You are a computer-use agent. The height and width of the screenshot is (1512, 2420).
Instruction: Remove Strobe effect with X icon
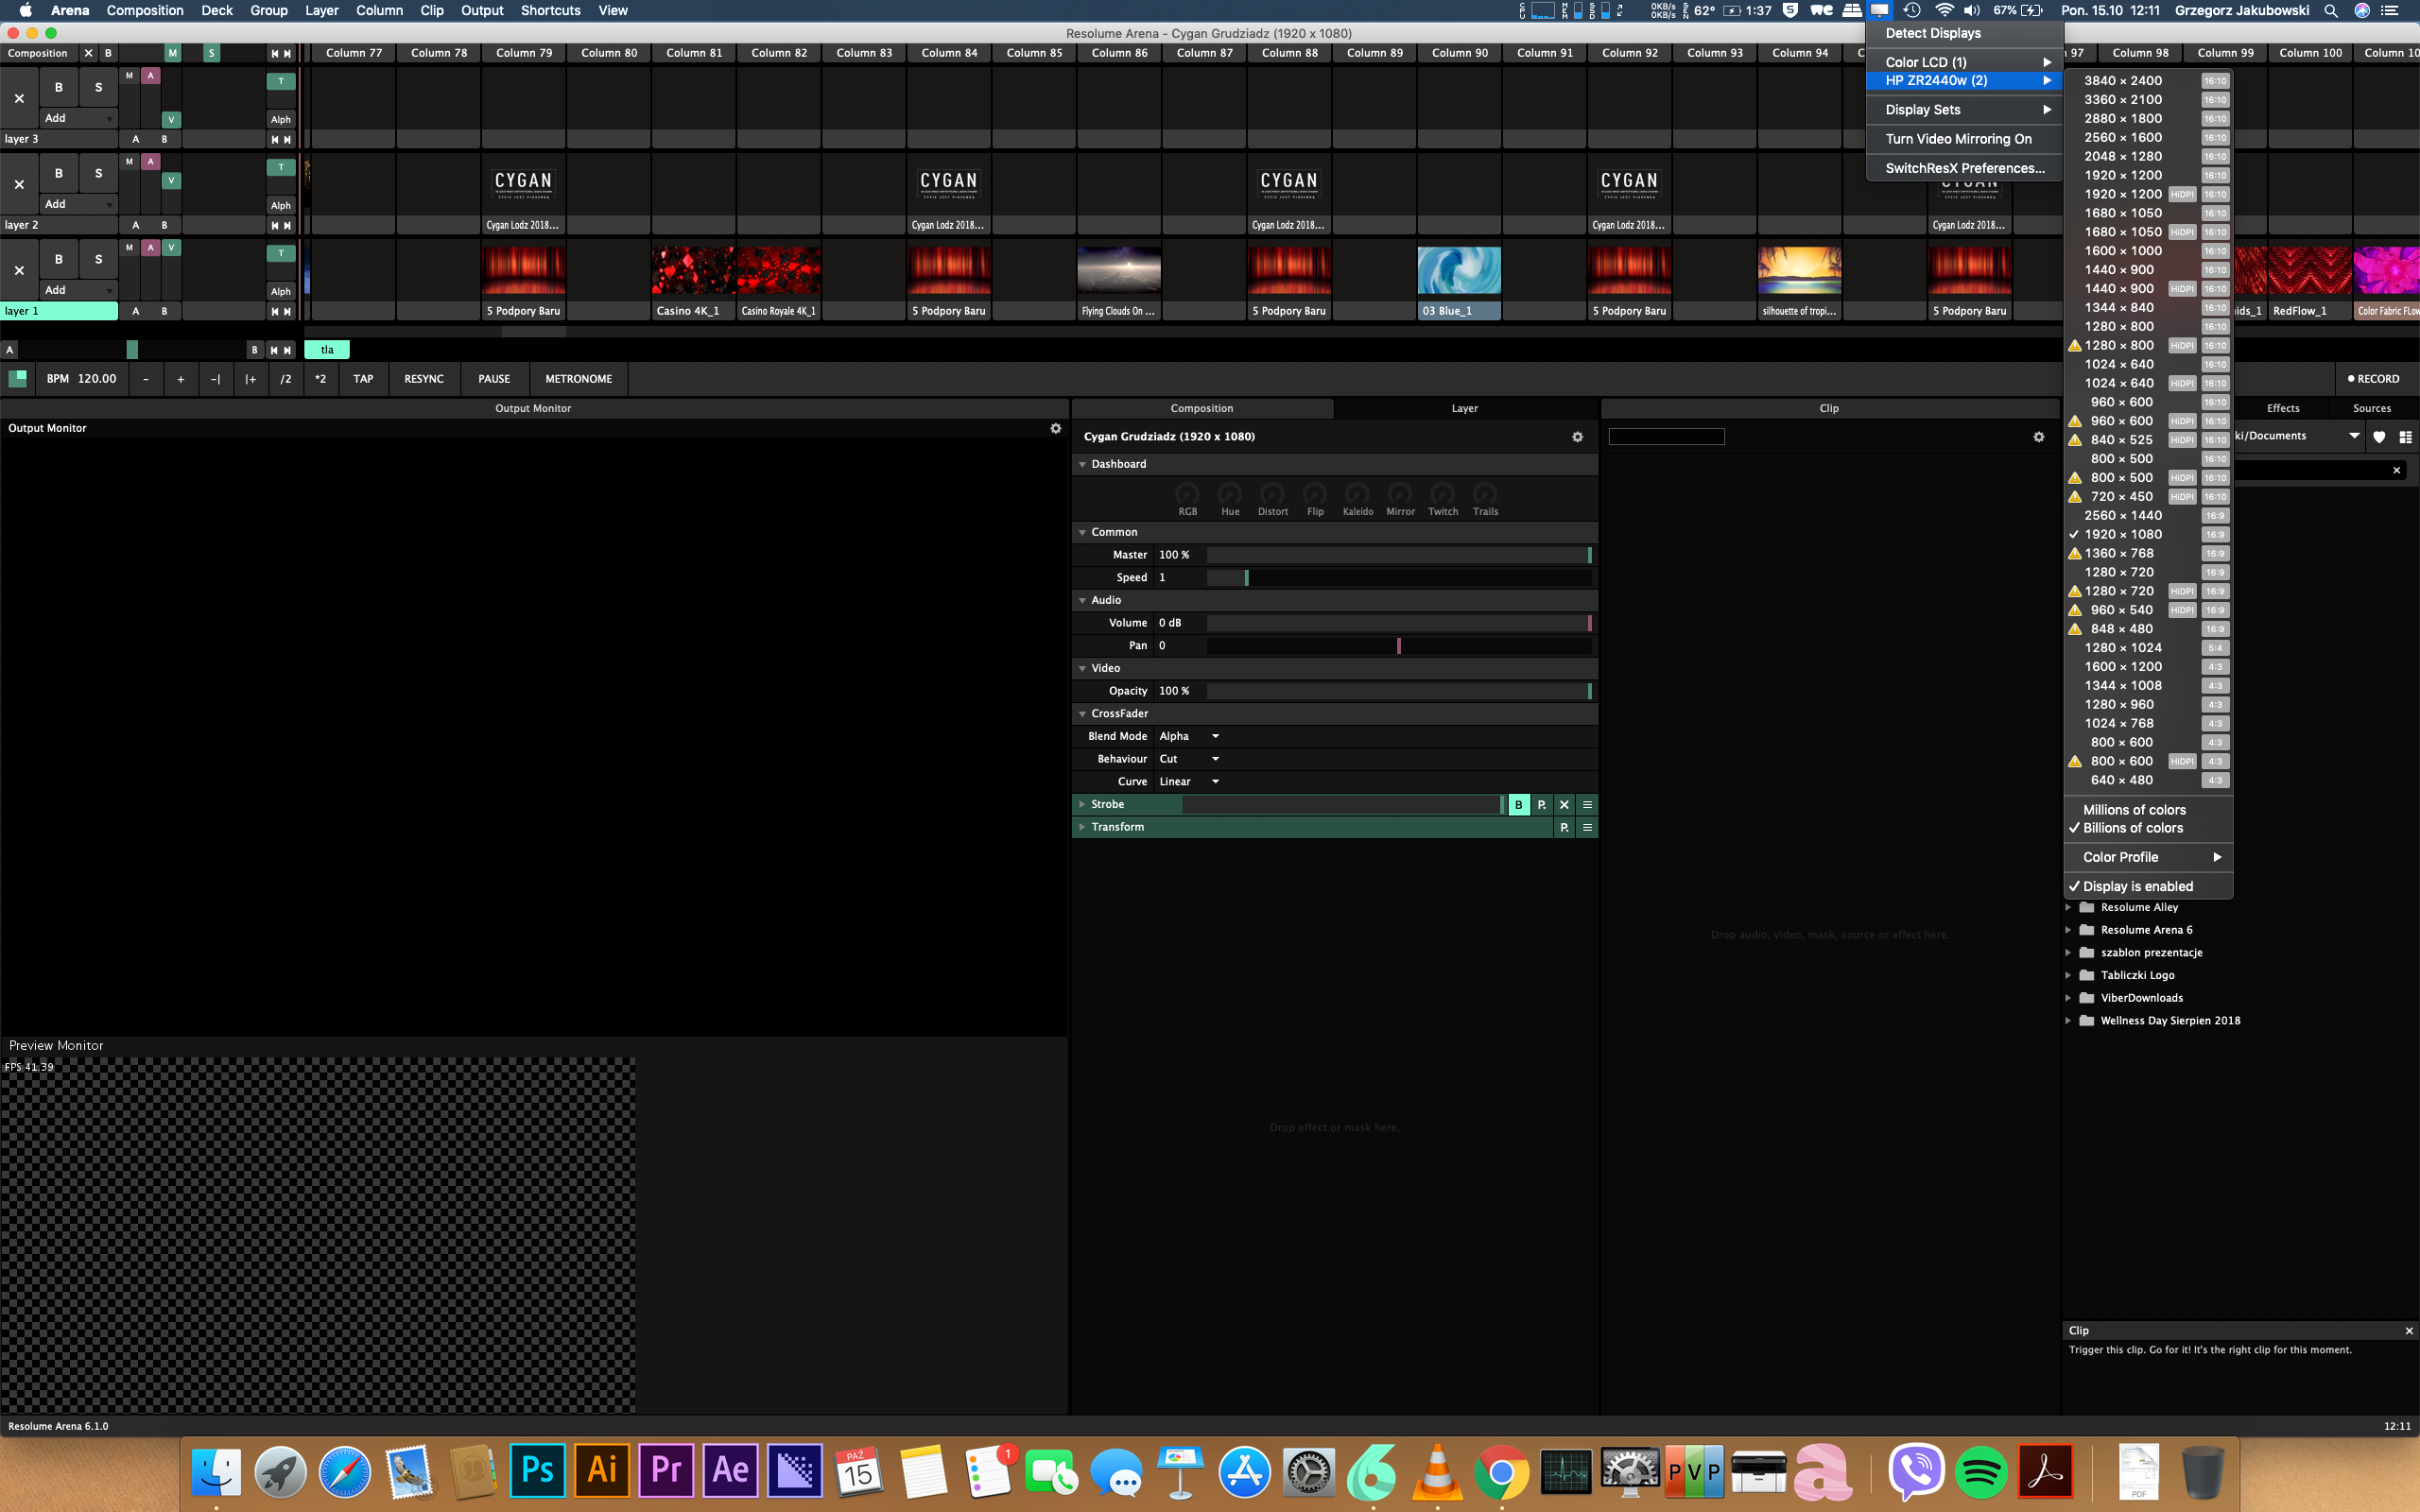1564,805
